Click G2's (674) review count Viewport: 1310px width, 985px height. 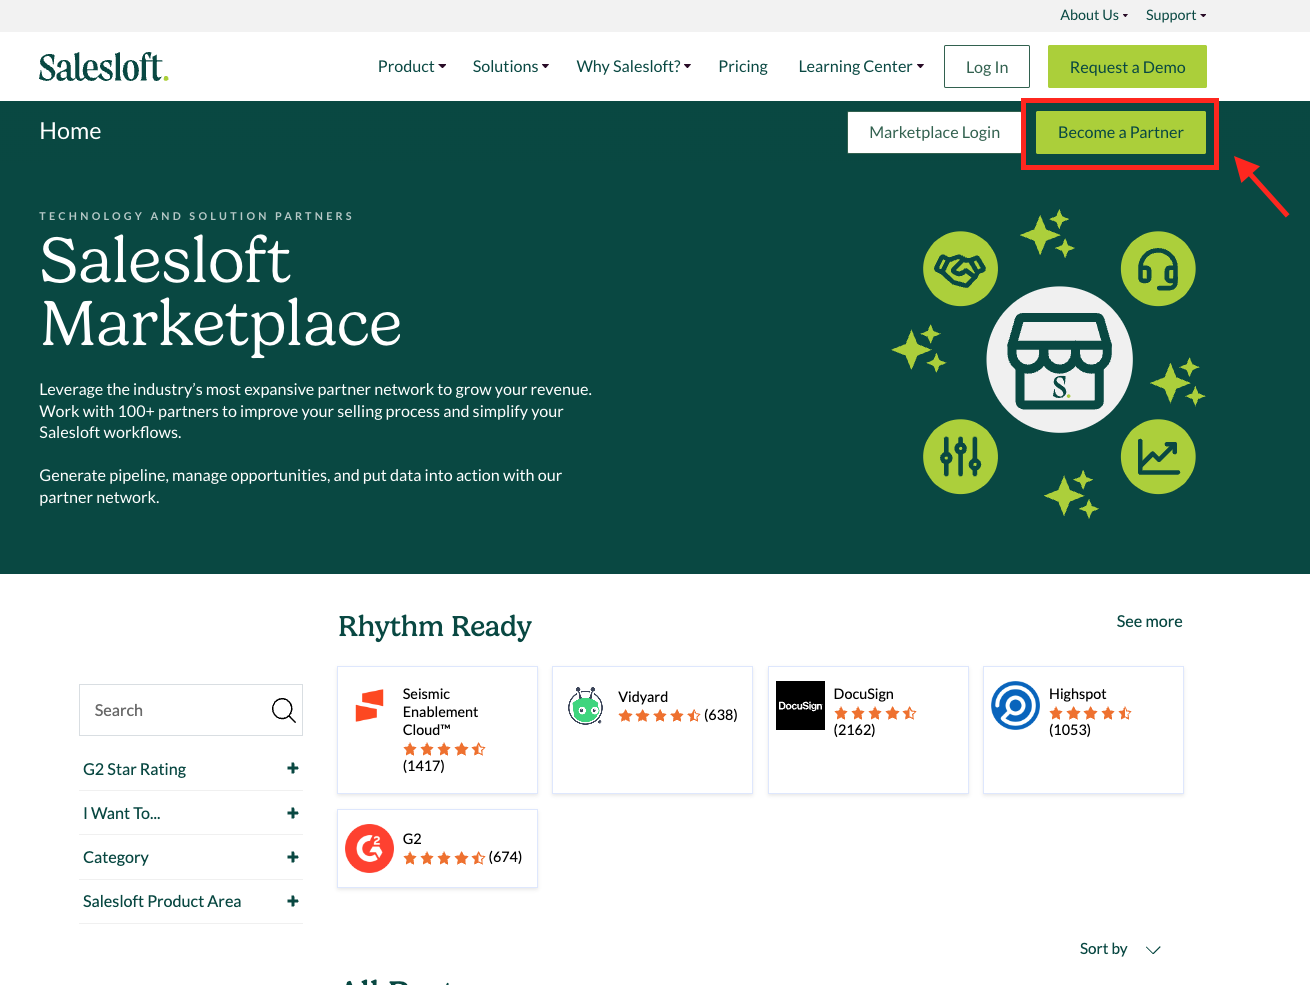click(506, 857)
